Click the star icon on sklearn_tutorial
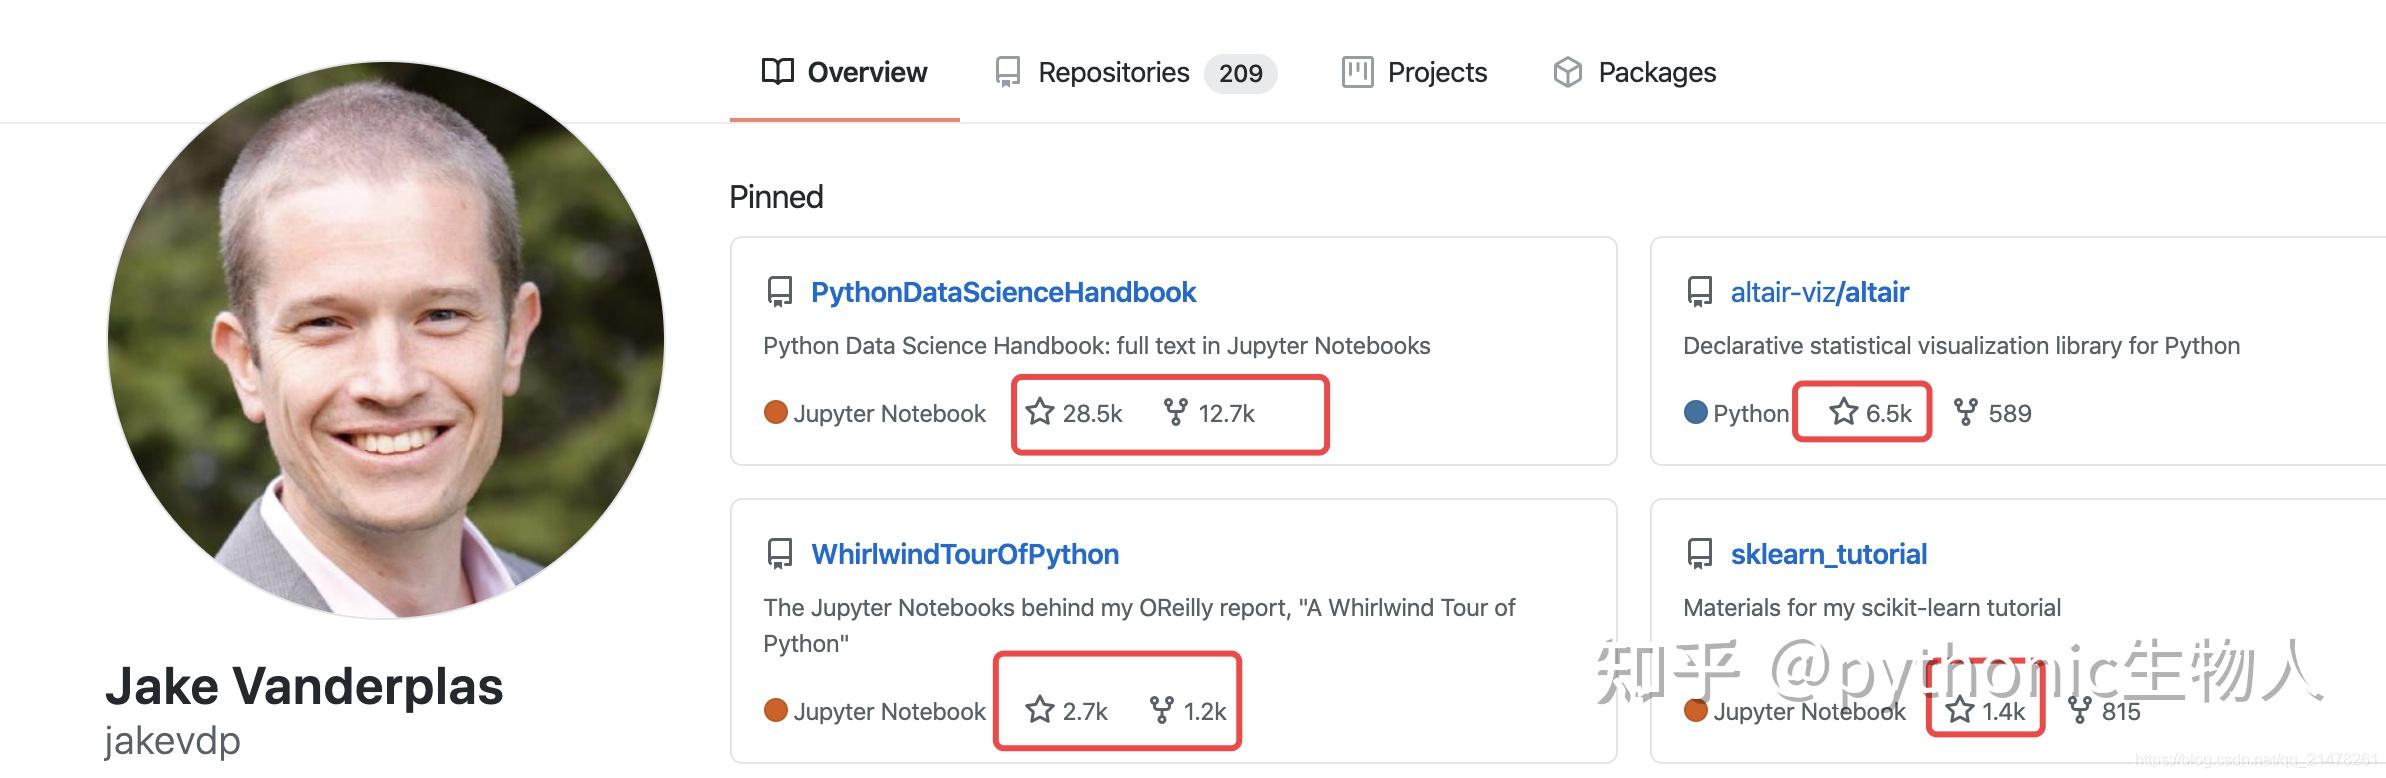 pyautogui.click(x=1960, y=709)
